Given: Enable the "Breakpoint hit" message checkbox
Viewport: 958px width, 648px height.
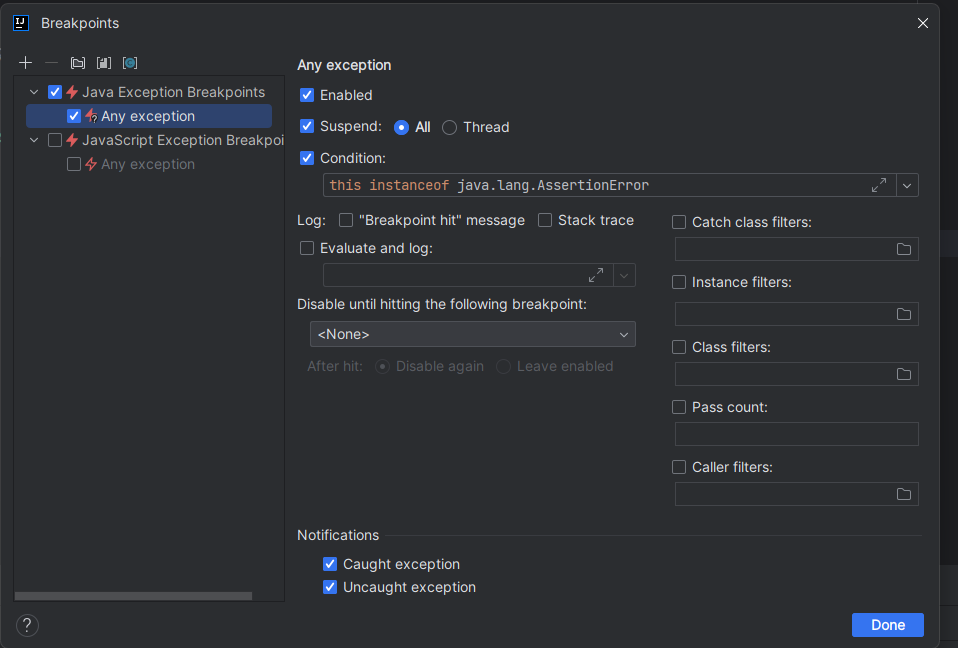Looking at the screenshot, I should pyautogui.click(x=346, y=220).
